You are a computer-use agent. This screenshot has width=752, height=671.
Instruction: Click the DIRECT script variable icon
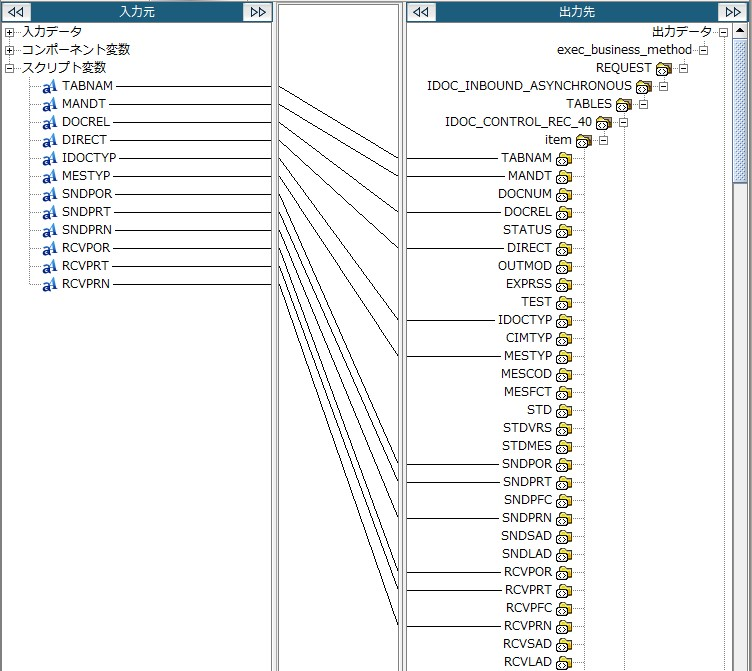click(49, 141)
